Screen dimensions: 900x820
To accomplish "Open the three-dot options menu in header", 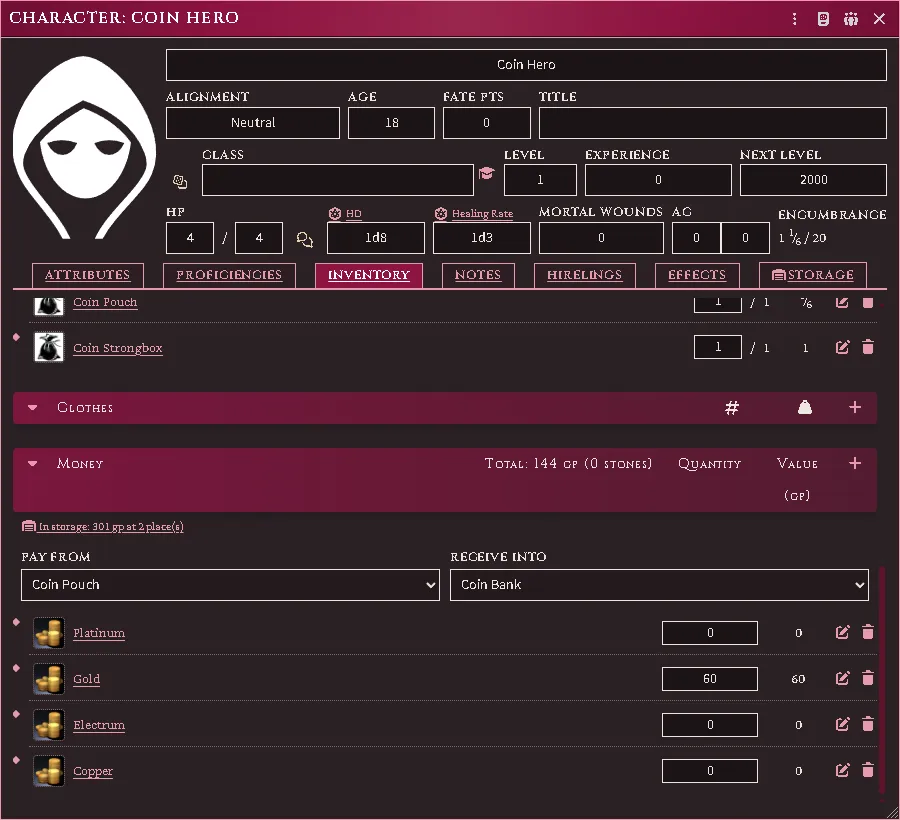I will 794,19.
